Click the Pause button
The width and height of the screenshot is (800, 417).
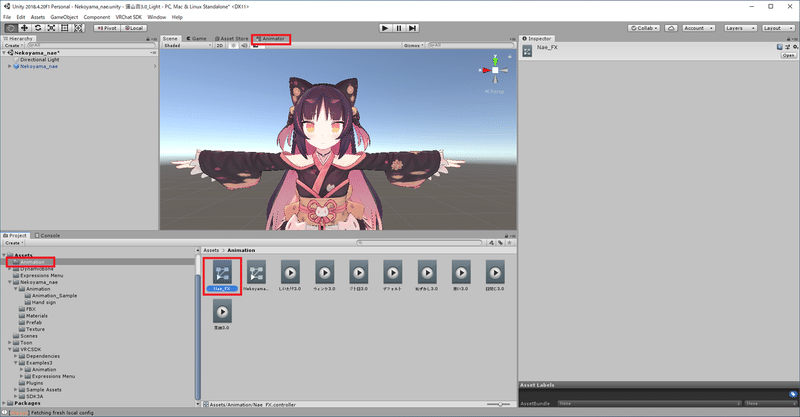click(x=399, y=28)
